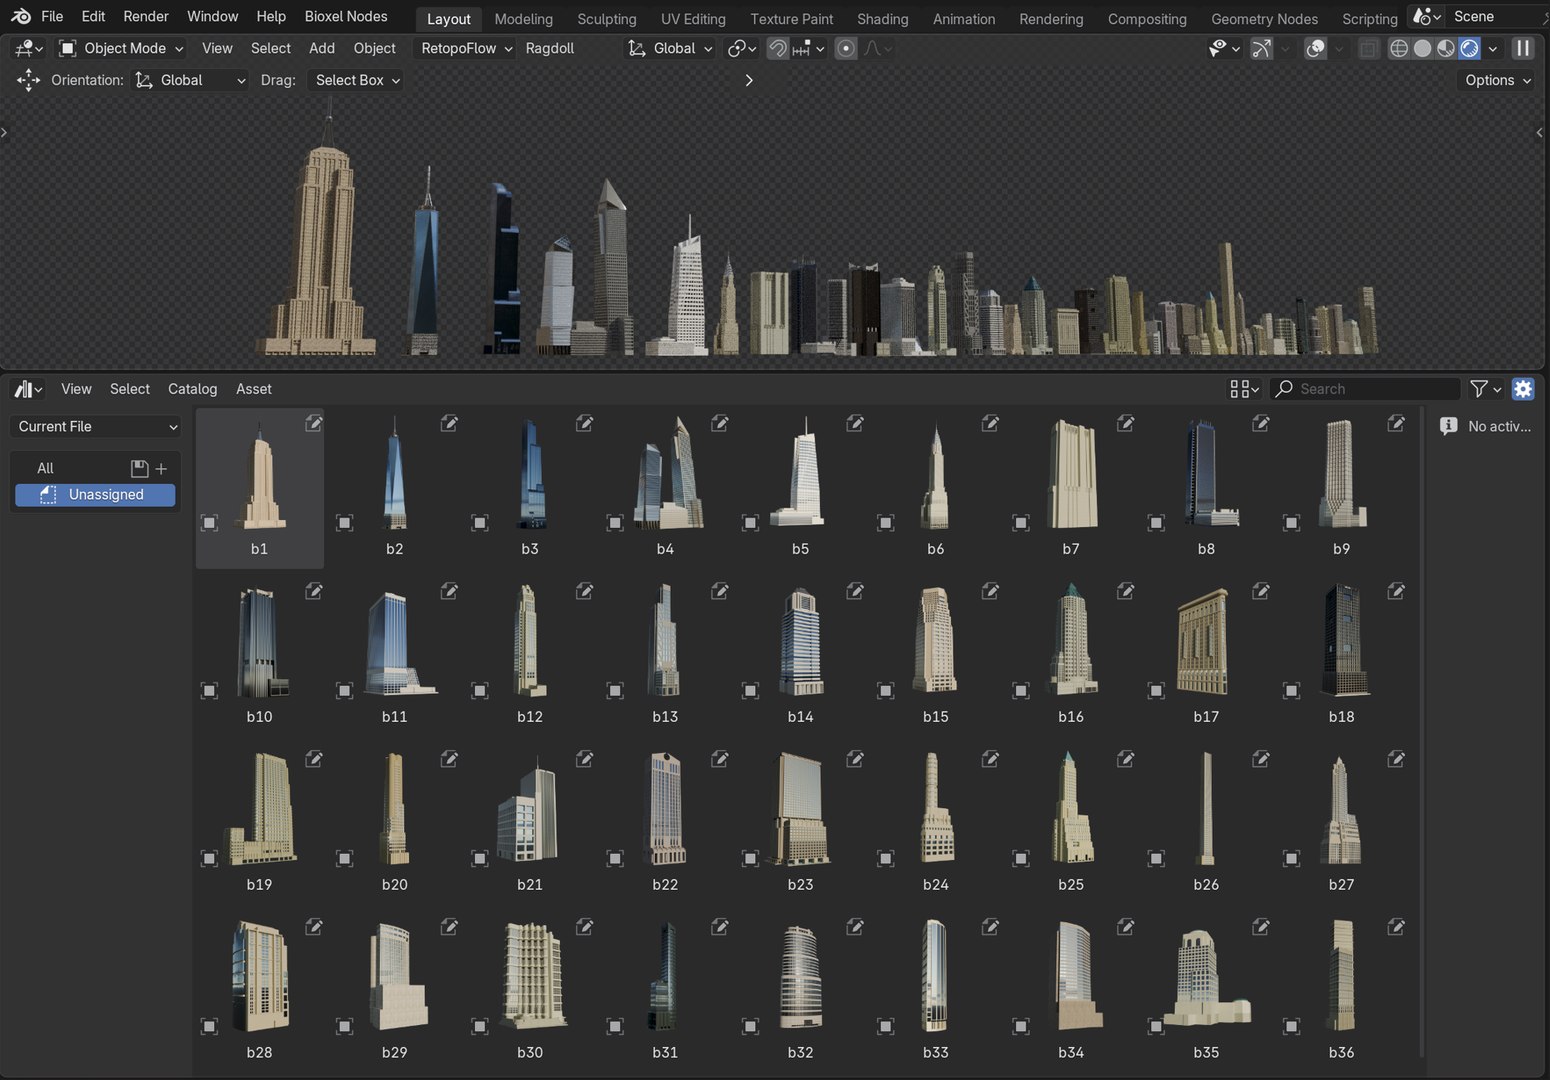Toggle proportional editing circle icon
The width and height of the screenshot is (1550, 1080).
pos(846,48)
